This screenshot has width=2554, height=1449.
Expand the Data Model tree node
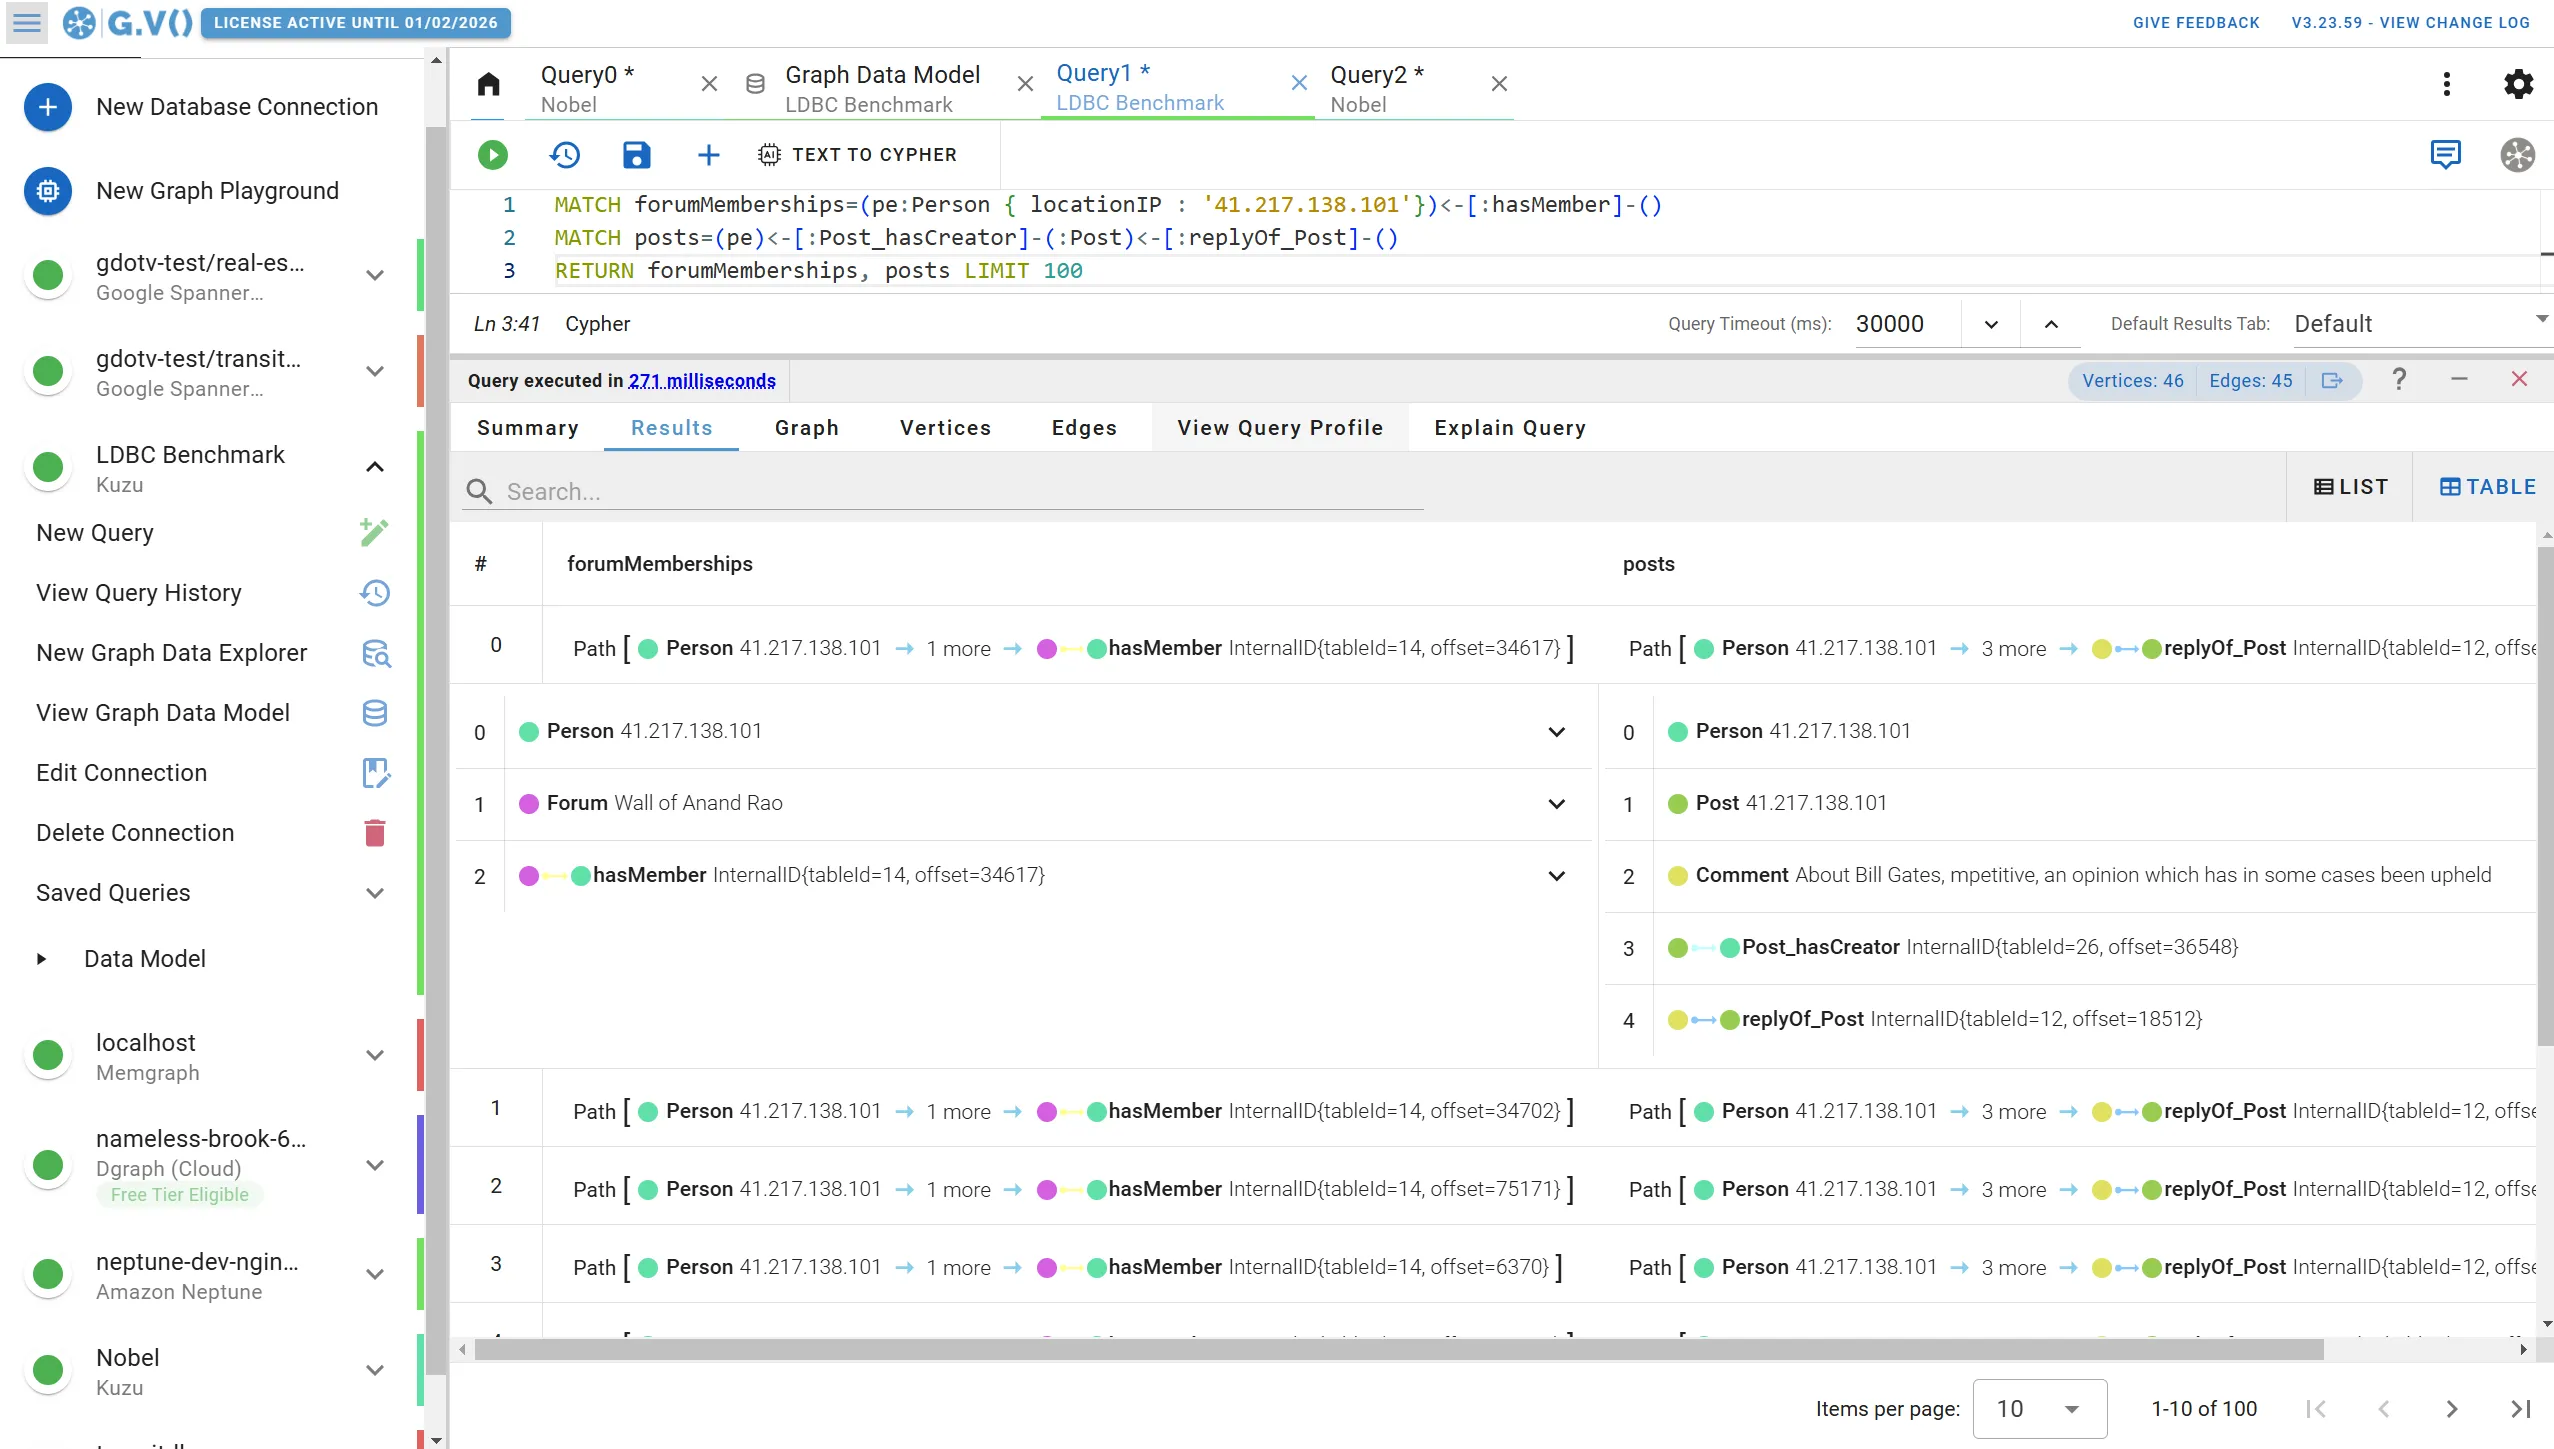41,959
